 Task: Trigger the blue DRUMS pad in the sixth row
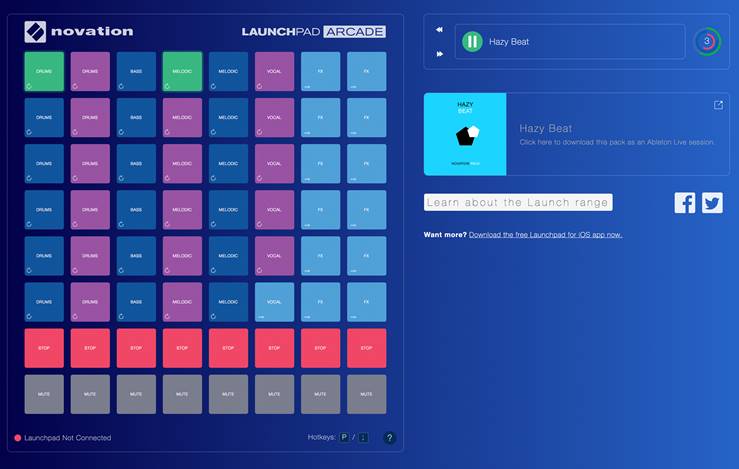pyautogui.click(x=44, y=302)
